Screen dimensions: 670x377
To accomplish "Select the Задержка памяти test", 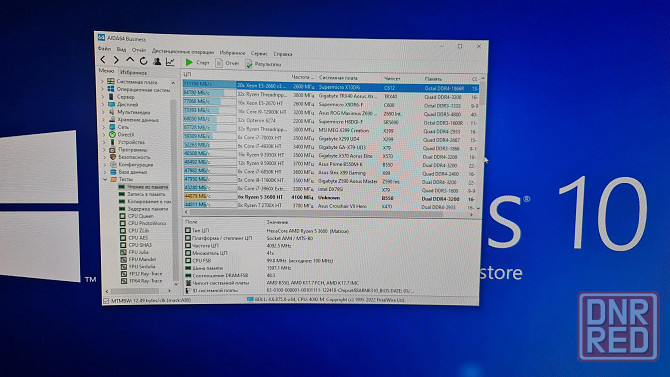I will coord(148,209).
